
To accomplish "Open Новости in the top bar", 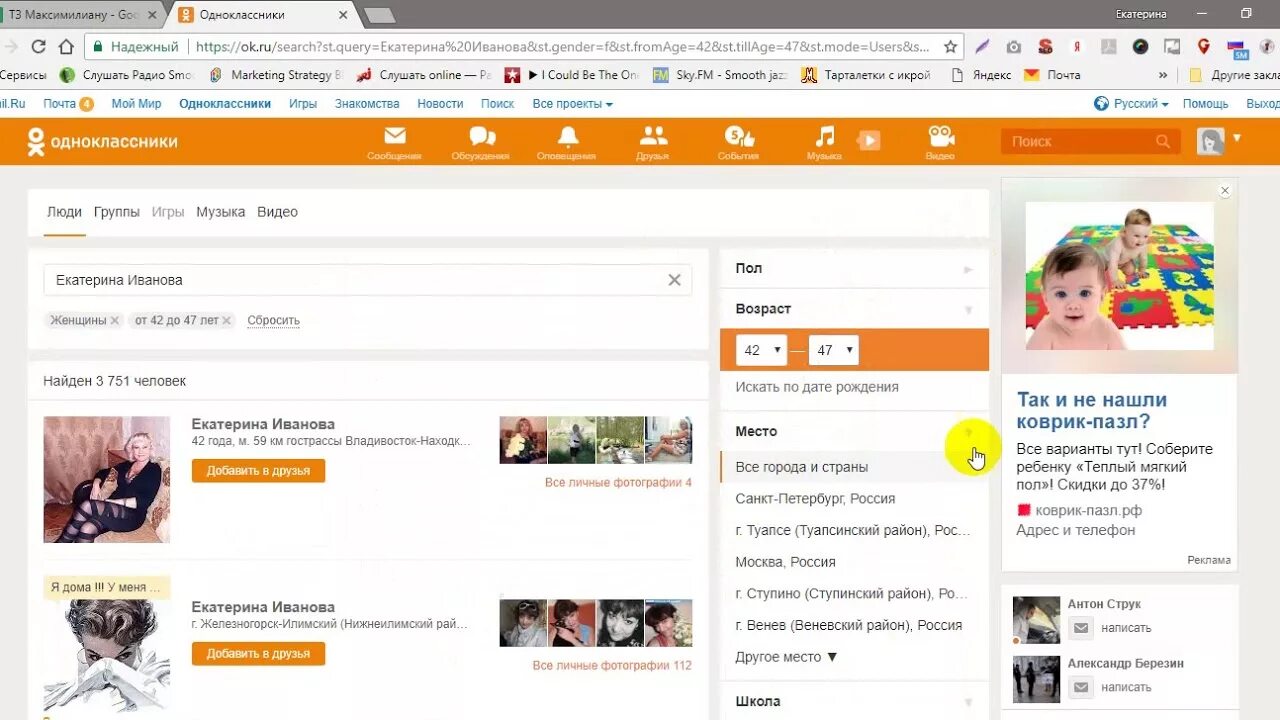I will [x=440, y=103].
